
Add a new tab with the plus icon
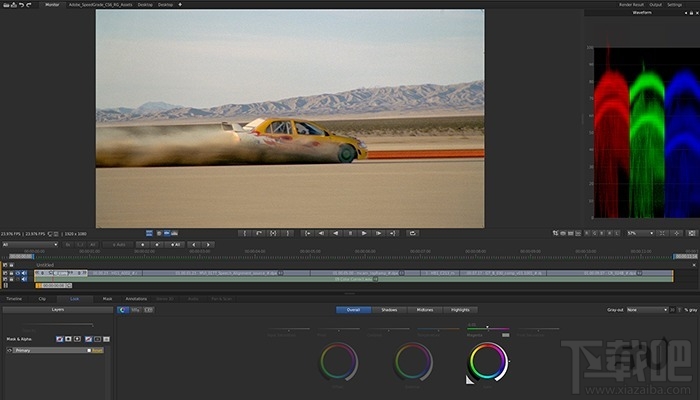click(180, 4)
